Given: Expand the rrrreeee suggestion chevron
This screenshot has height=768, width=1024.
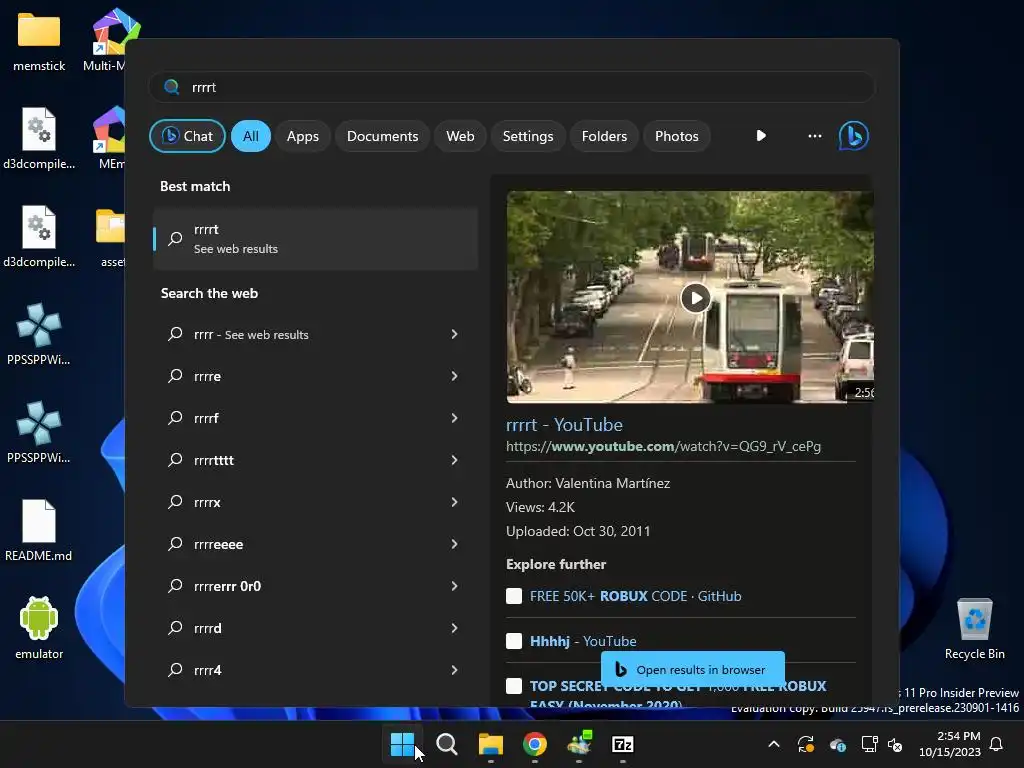Looking at the screenshot, I should 454,544.
